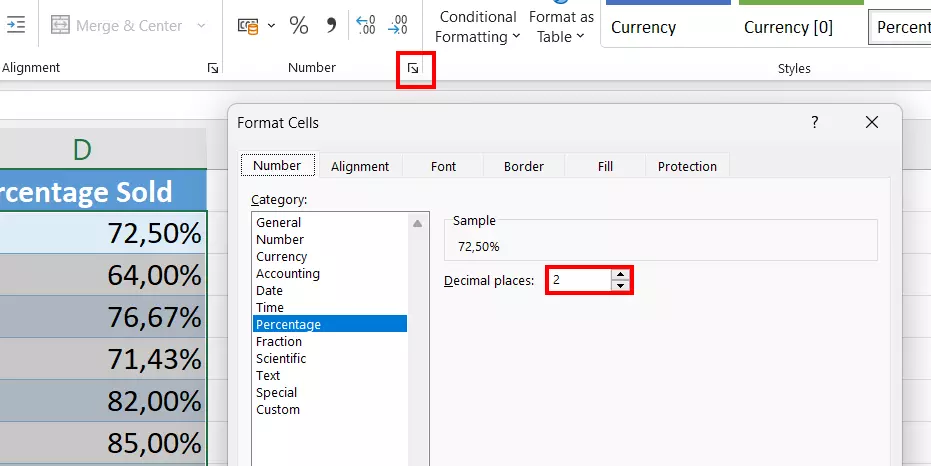Open the Fill tab
931x466 pixels.
(605, 166)
